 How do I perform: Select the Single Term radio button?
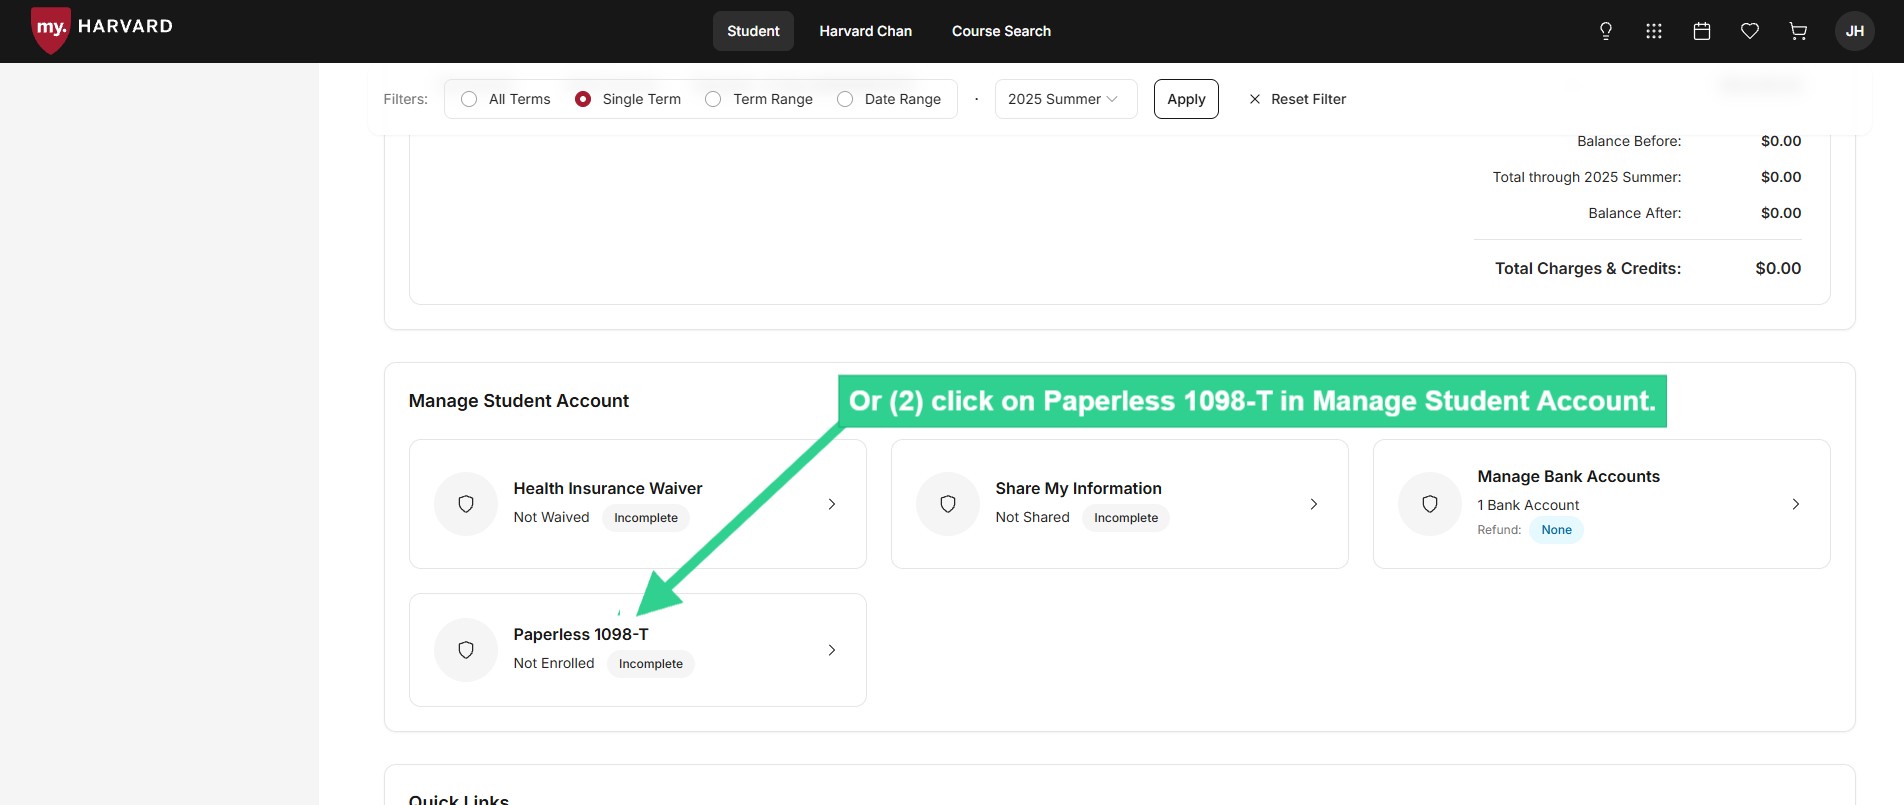pos(583,99)
